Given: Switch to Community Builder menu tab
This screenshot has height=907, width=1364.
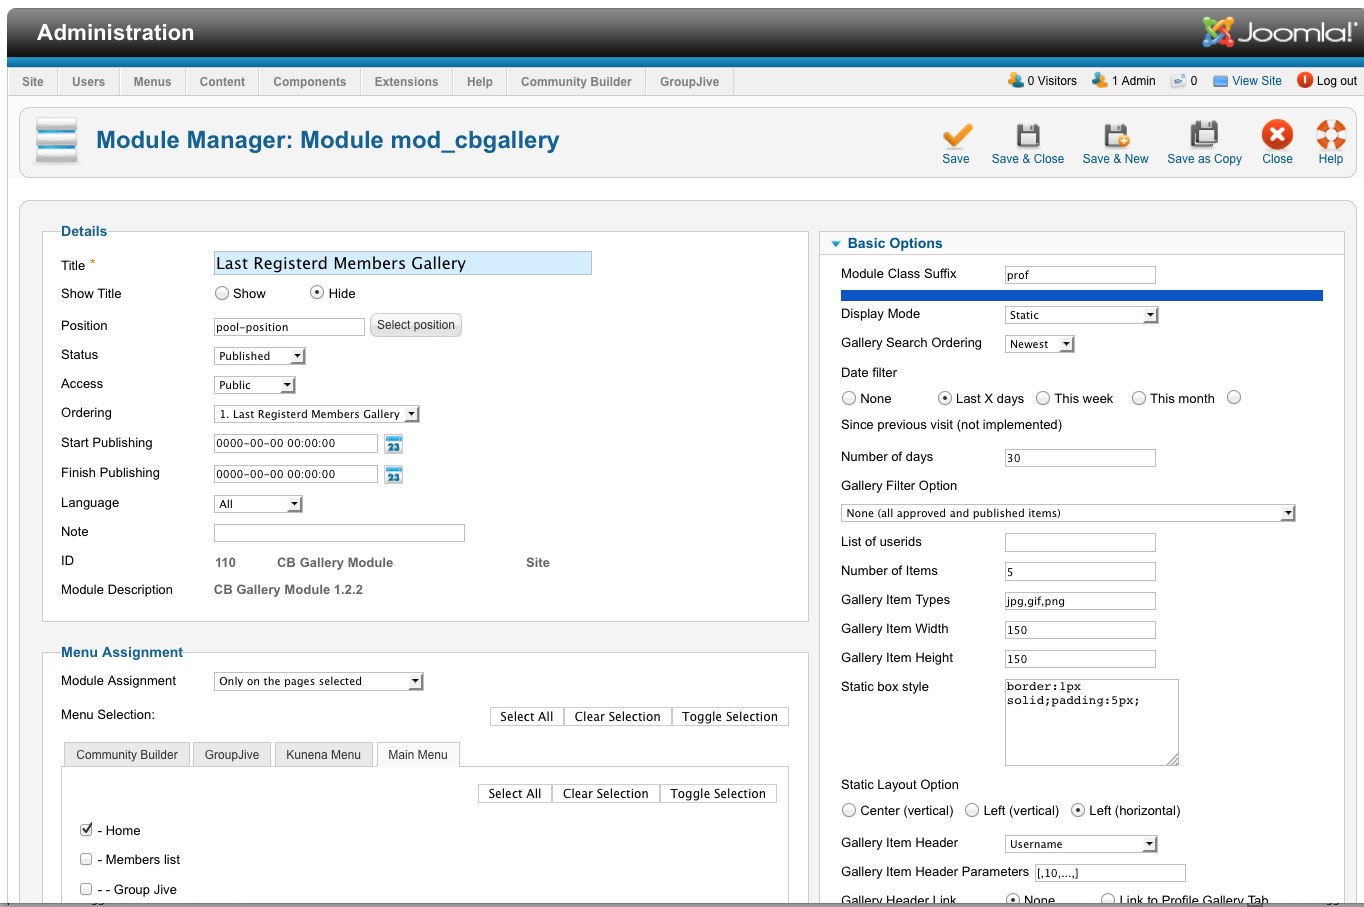Looking at the screenshot, I should [127, 755].
